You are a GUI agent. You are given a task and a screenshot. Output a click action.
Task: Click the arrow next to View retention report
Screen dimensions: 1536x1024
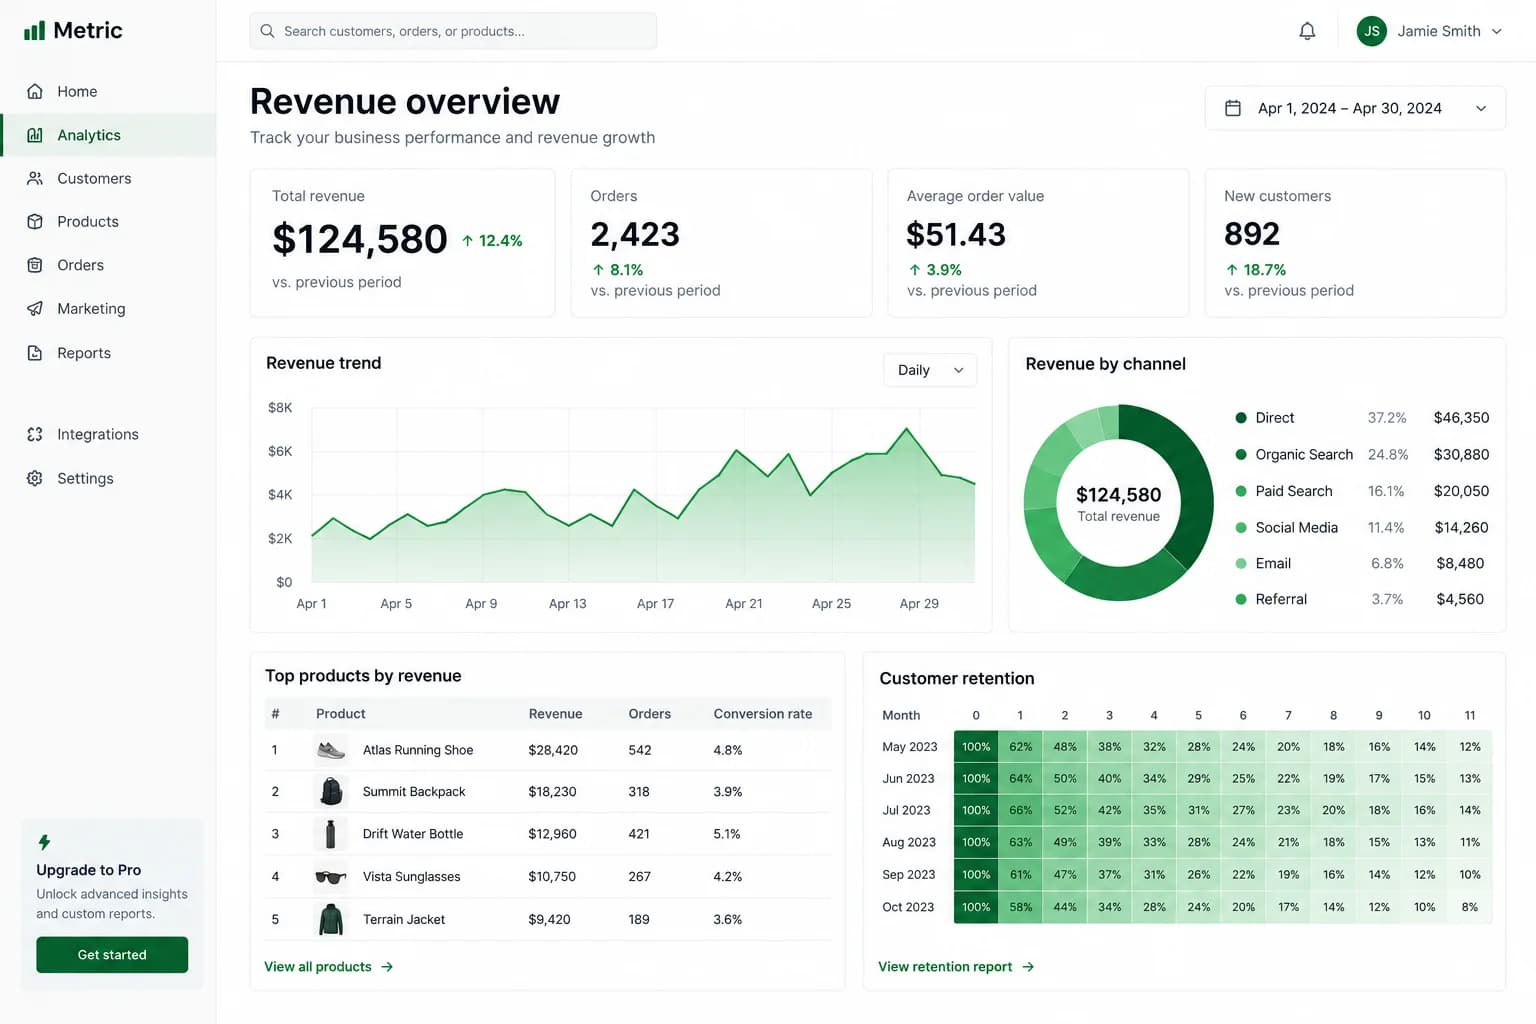[x=1028, y=967]
